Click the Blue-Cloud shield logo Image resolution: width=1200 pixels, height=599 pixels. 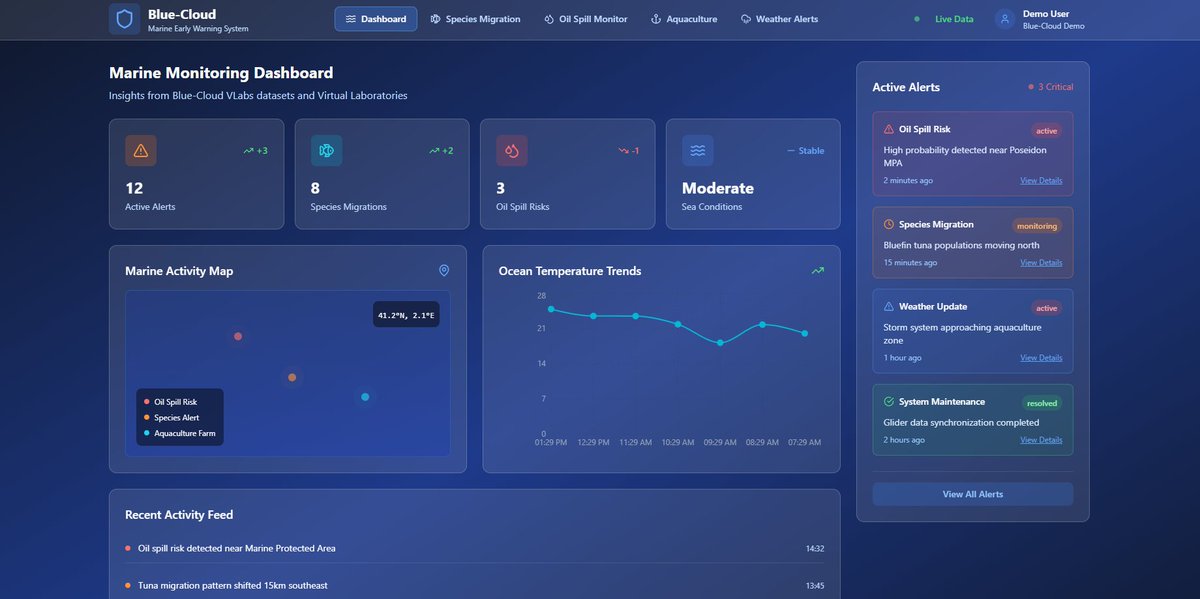click(x=123, y=18)
